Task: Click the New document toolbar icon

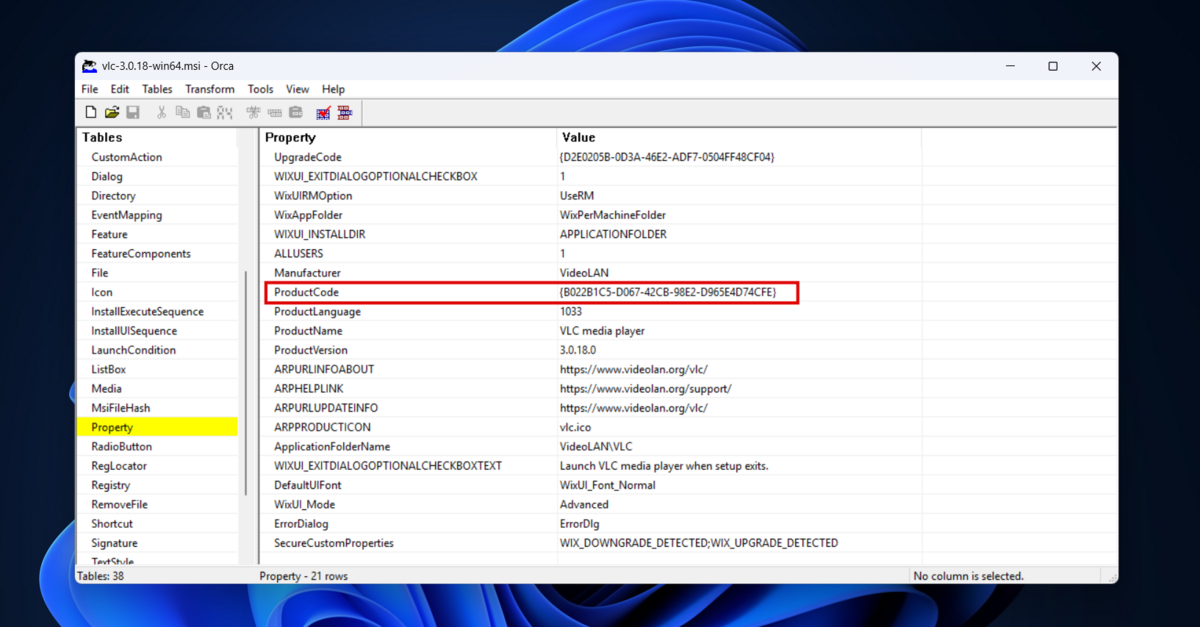Action: 91,113
